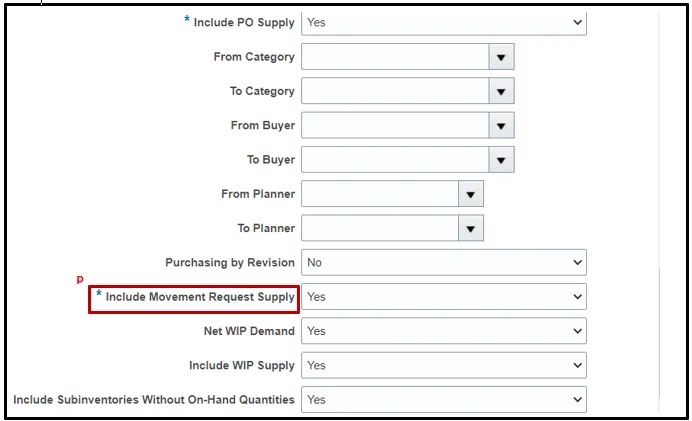
Task: Open the To Category dropdown arrow
Action: coord(501,91)
